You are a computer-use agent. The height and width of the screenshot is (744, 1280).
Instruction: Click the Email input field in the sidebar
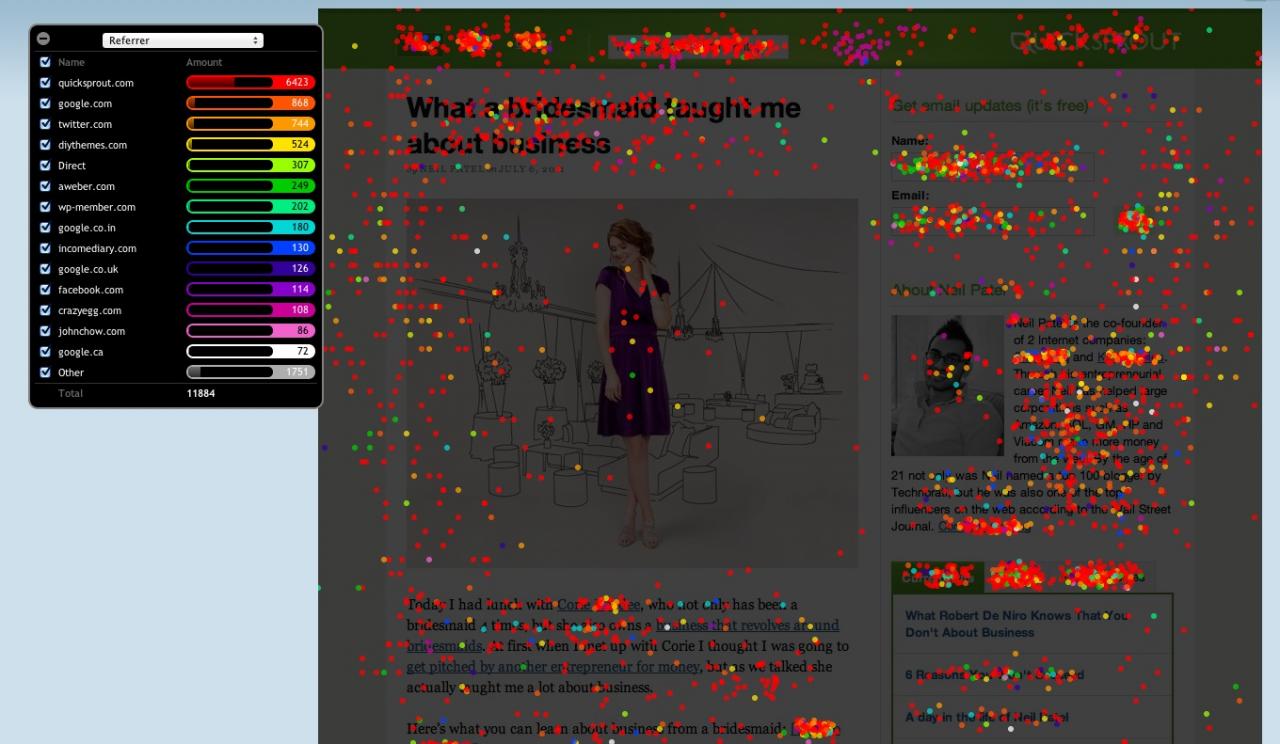pos(991,221)
